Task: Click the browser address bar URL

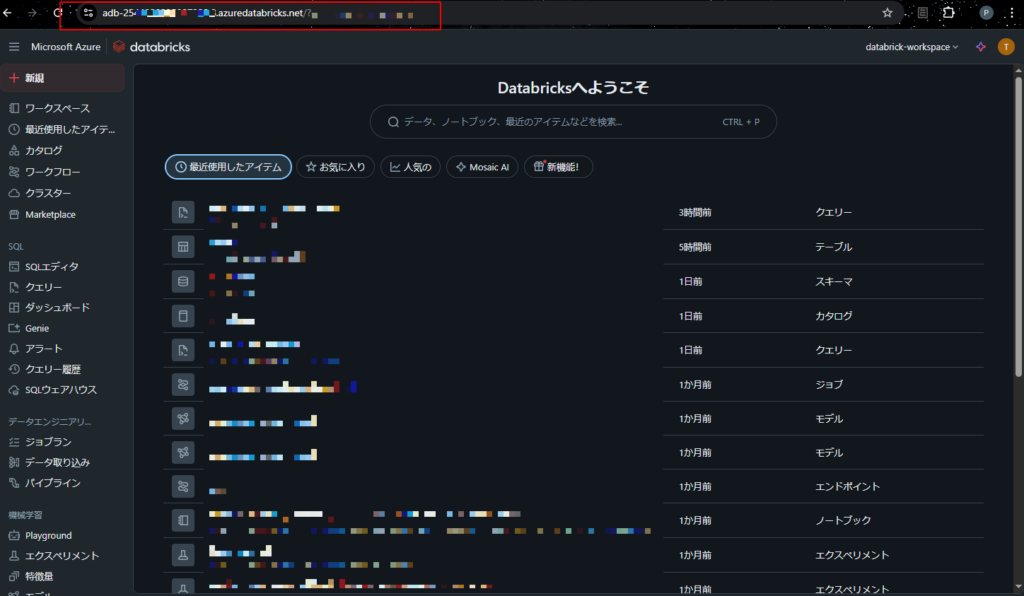Action: (x=257, y=13)
